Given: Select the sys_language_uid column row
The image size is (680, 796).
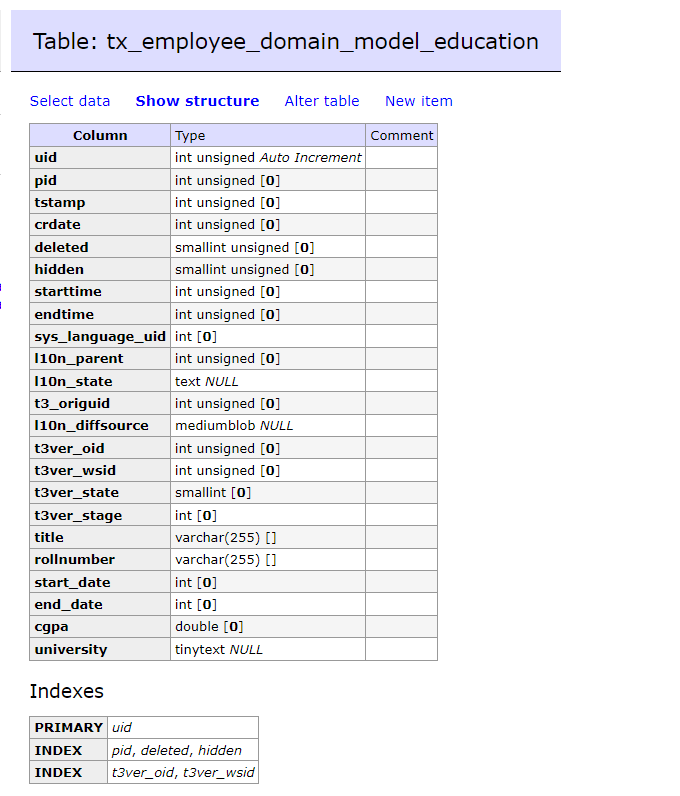Looking at the screenshot, I should click(100, 336).
